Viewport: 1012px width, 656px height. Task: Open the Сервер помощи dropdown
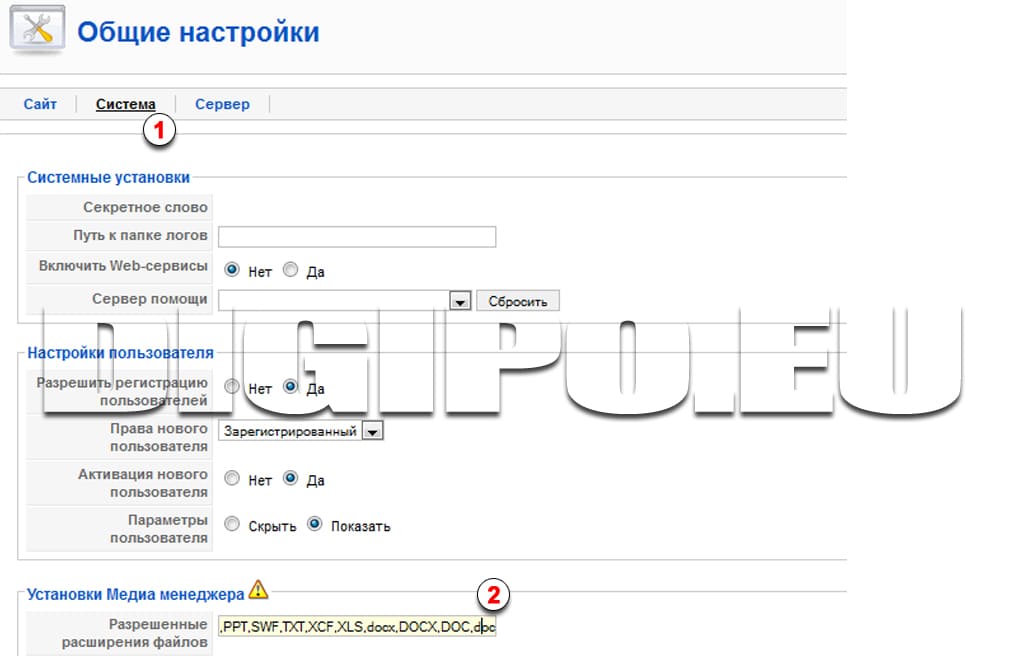point(460,300)
